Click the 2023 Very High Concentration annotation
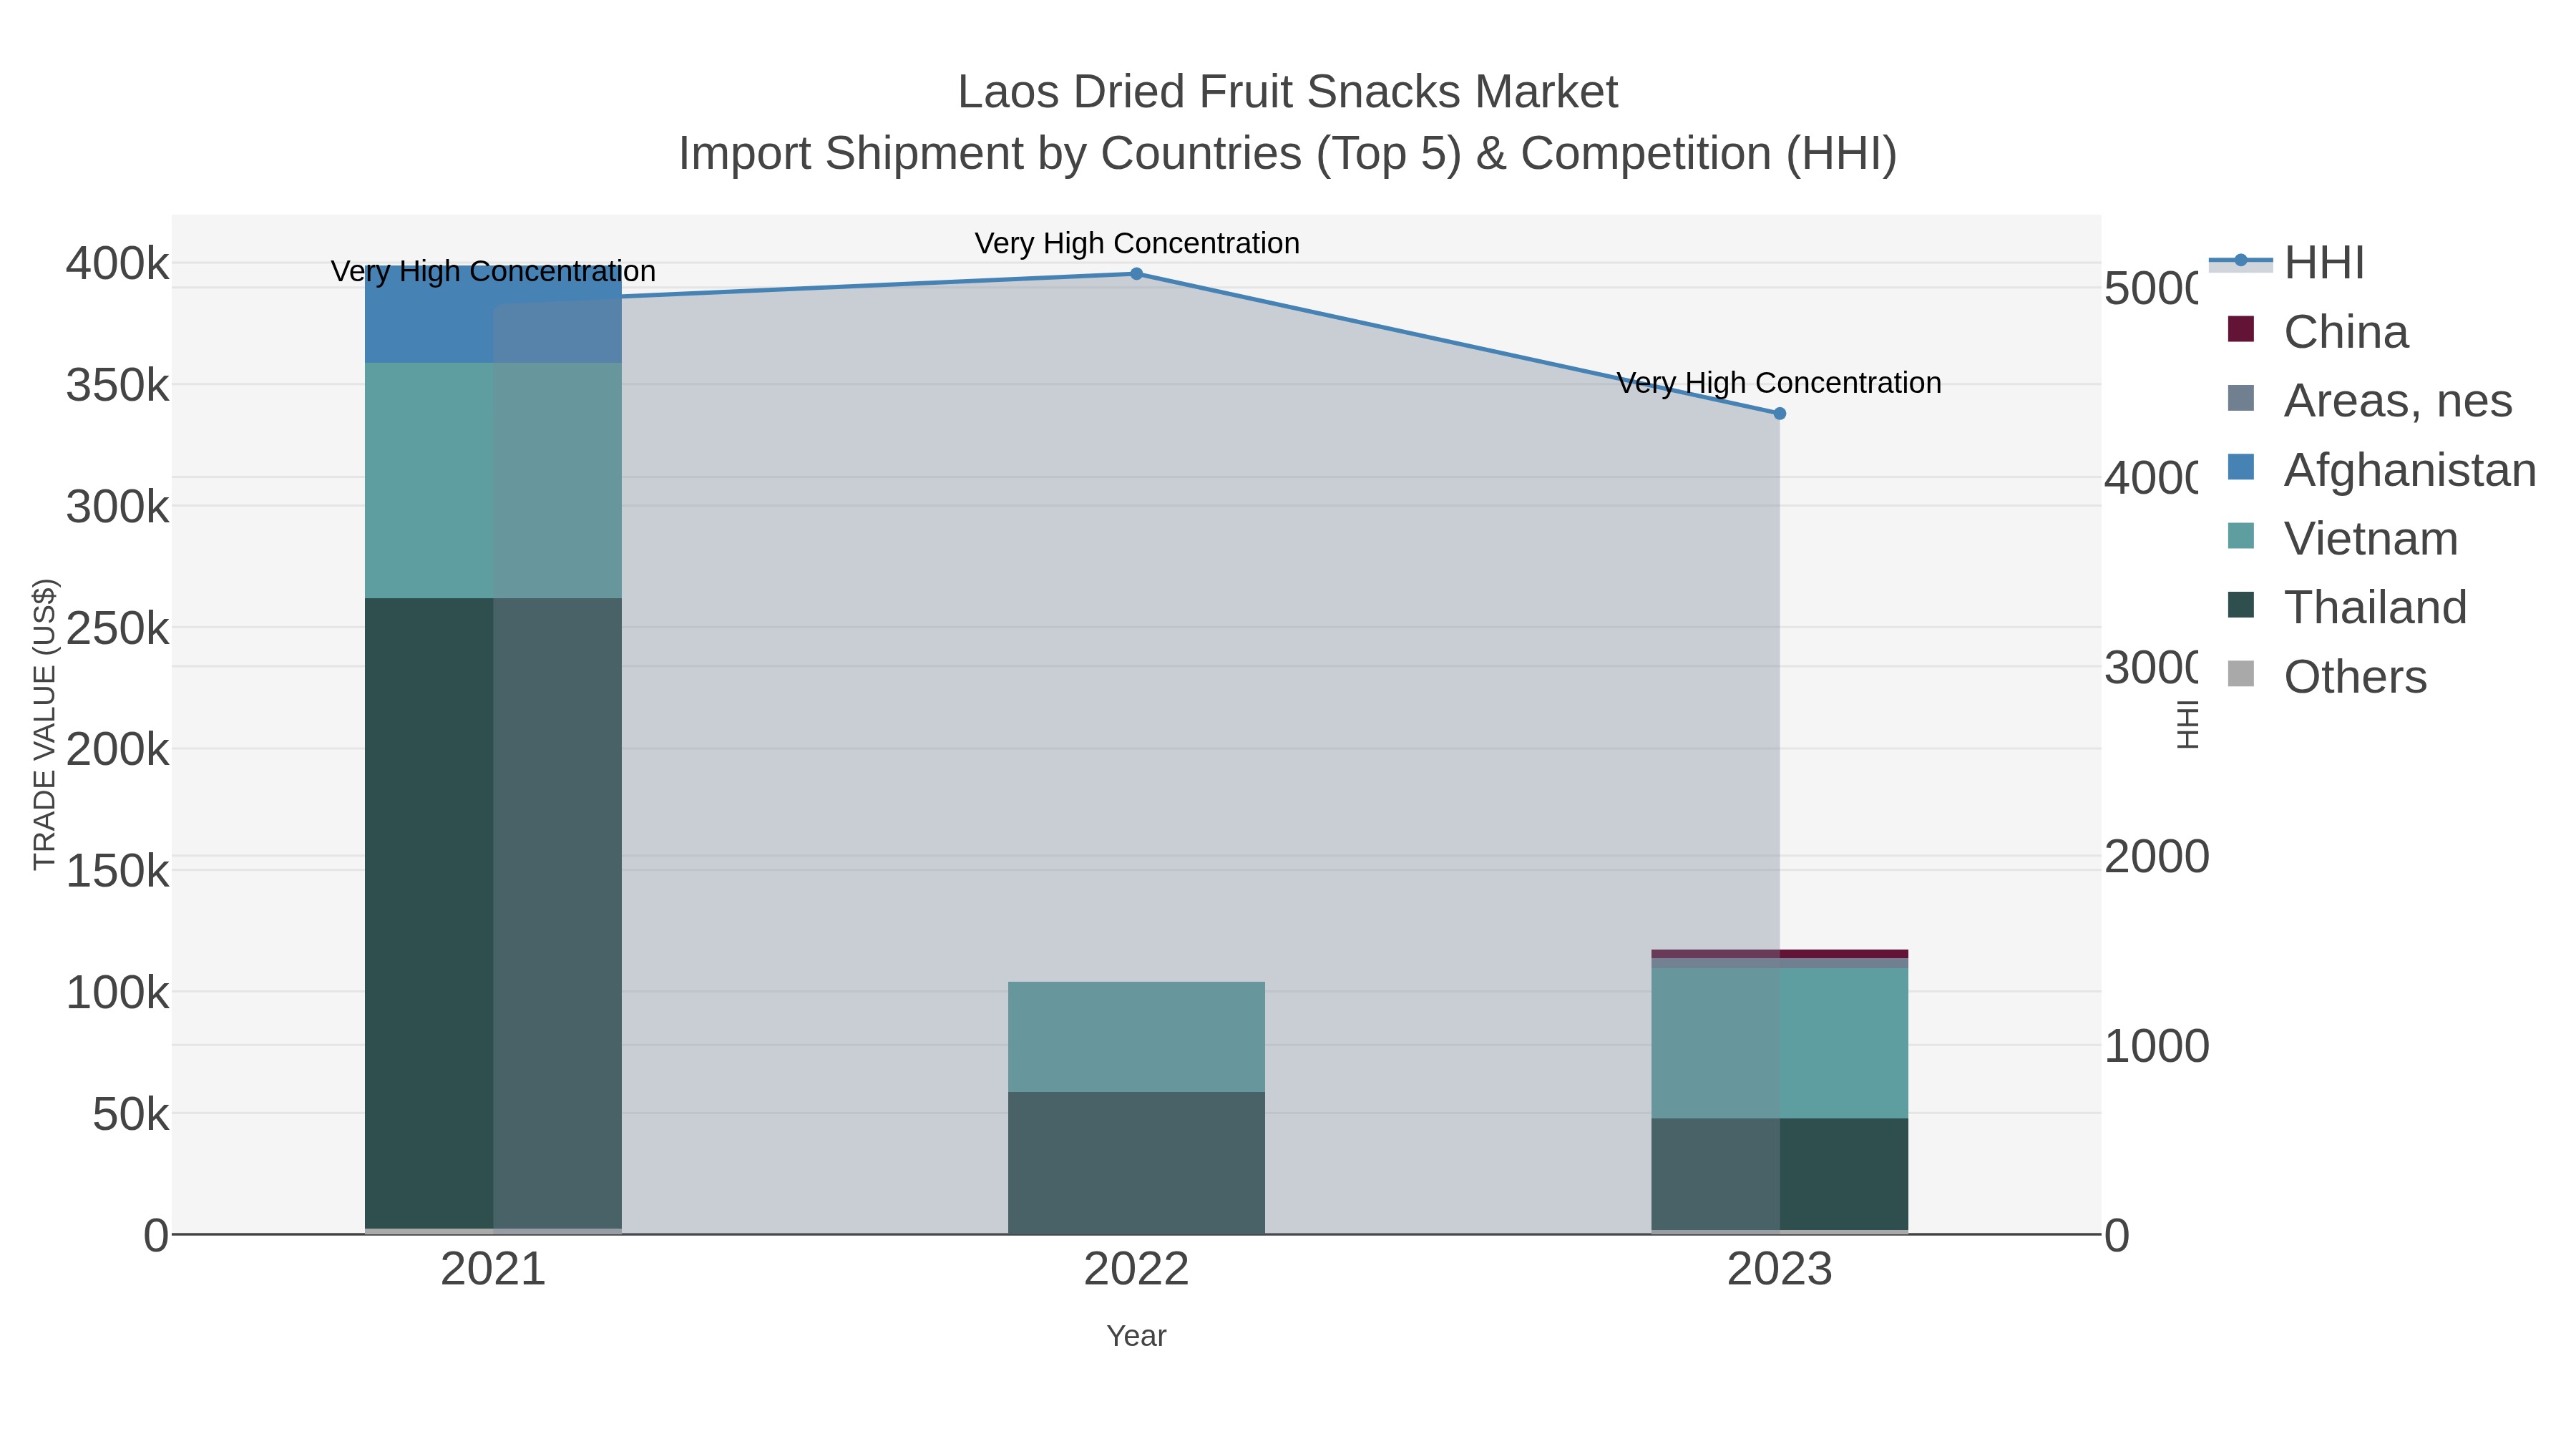 pyautogui.click(x=1779, y=383)
